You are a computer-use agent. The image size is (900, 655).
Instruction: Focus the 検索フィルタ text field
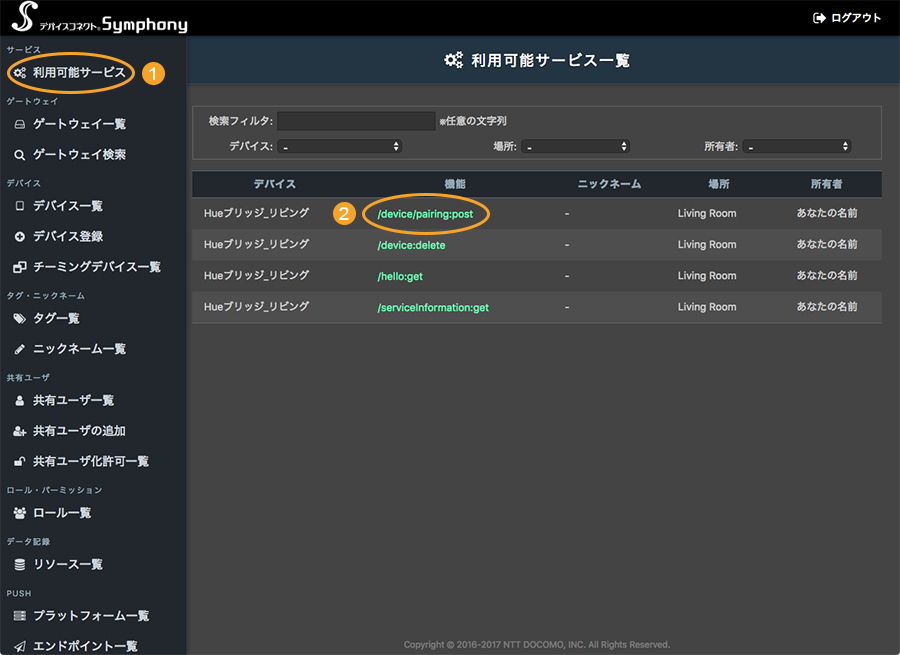click(x=356, y=121)
